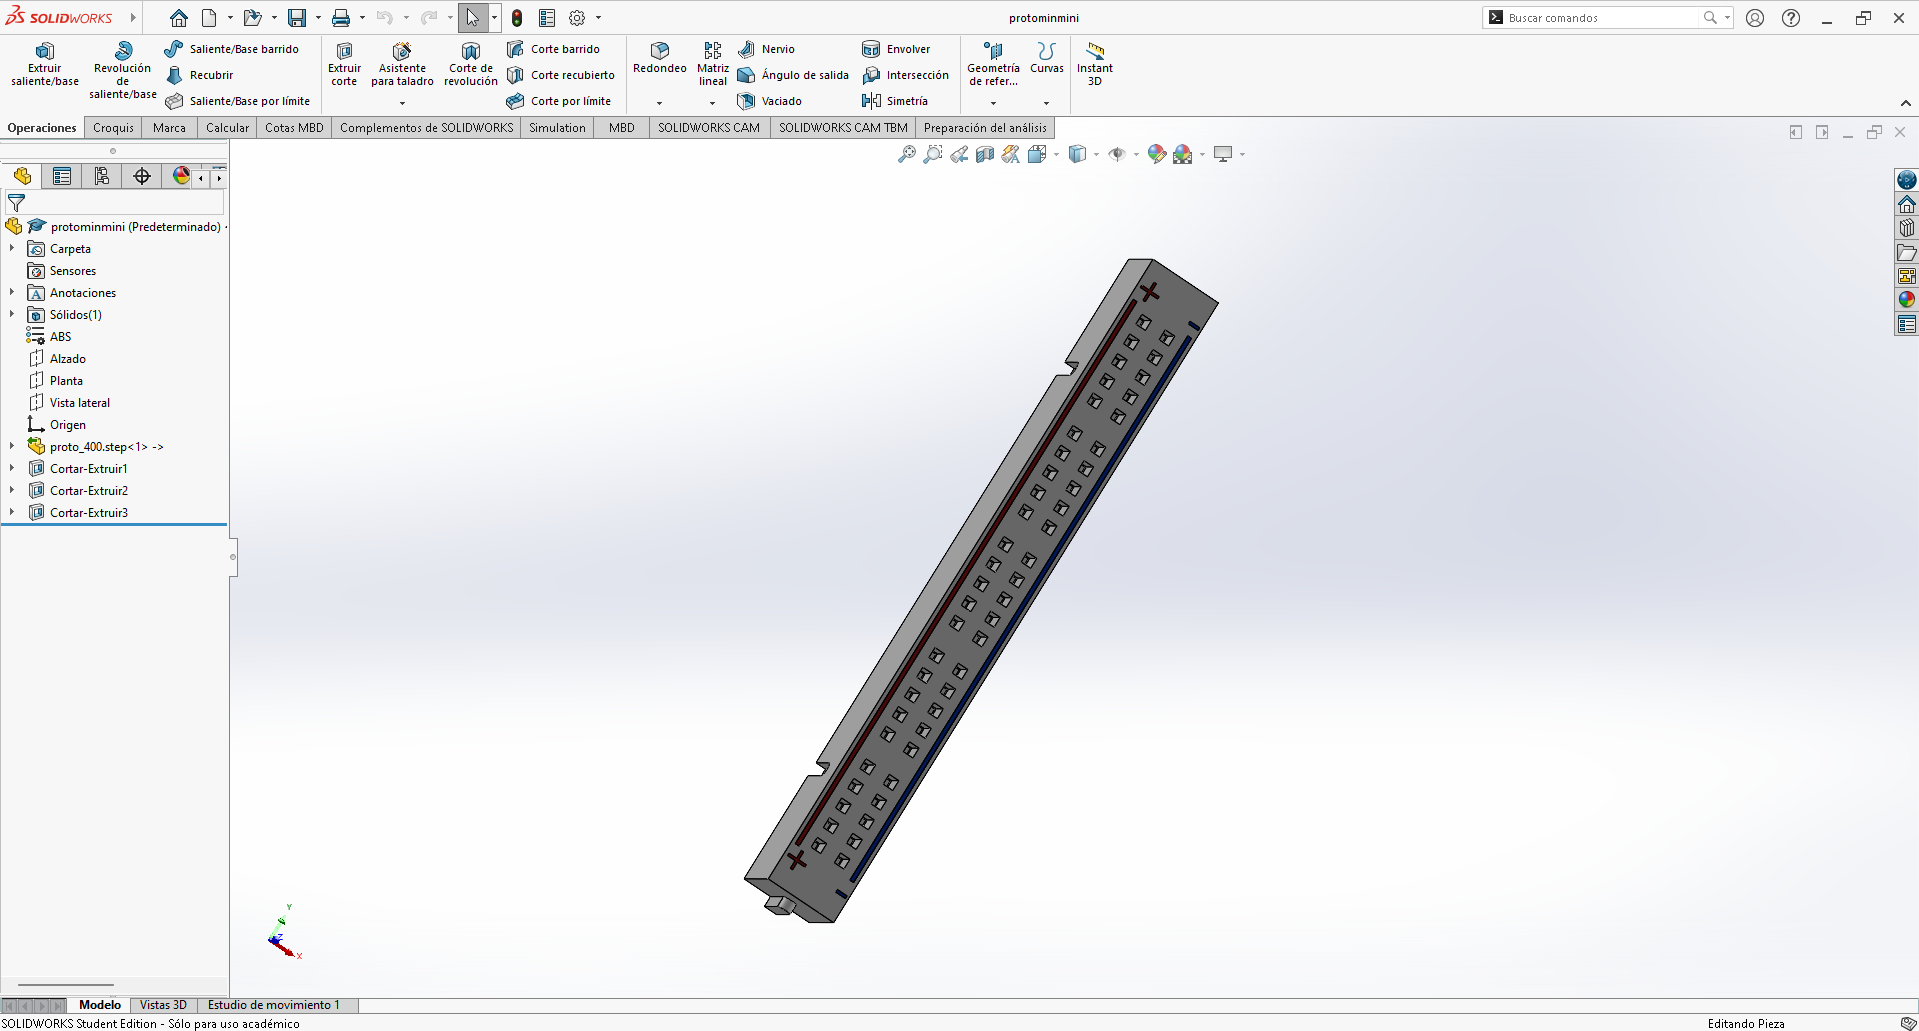The image size is (1919, 1031).
Task: Click Extruir saliente/base tool
Action: [x=45, y=66]
